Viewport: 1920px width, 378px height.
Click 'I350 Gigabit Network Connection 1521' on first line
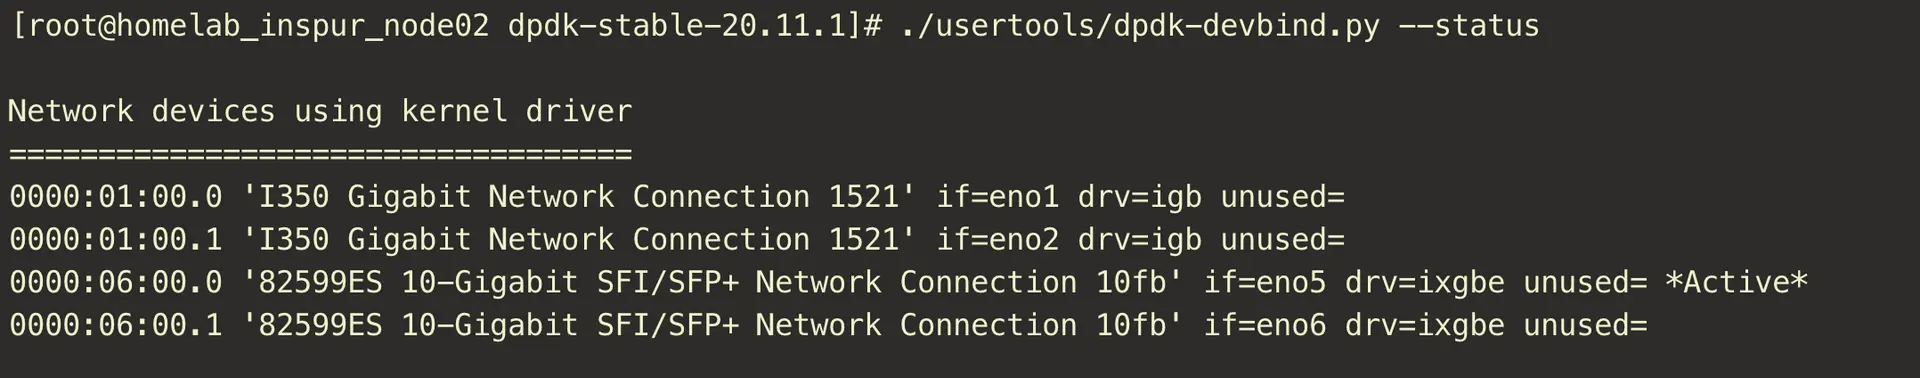click(x=579, y=197)
